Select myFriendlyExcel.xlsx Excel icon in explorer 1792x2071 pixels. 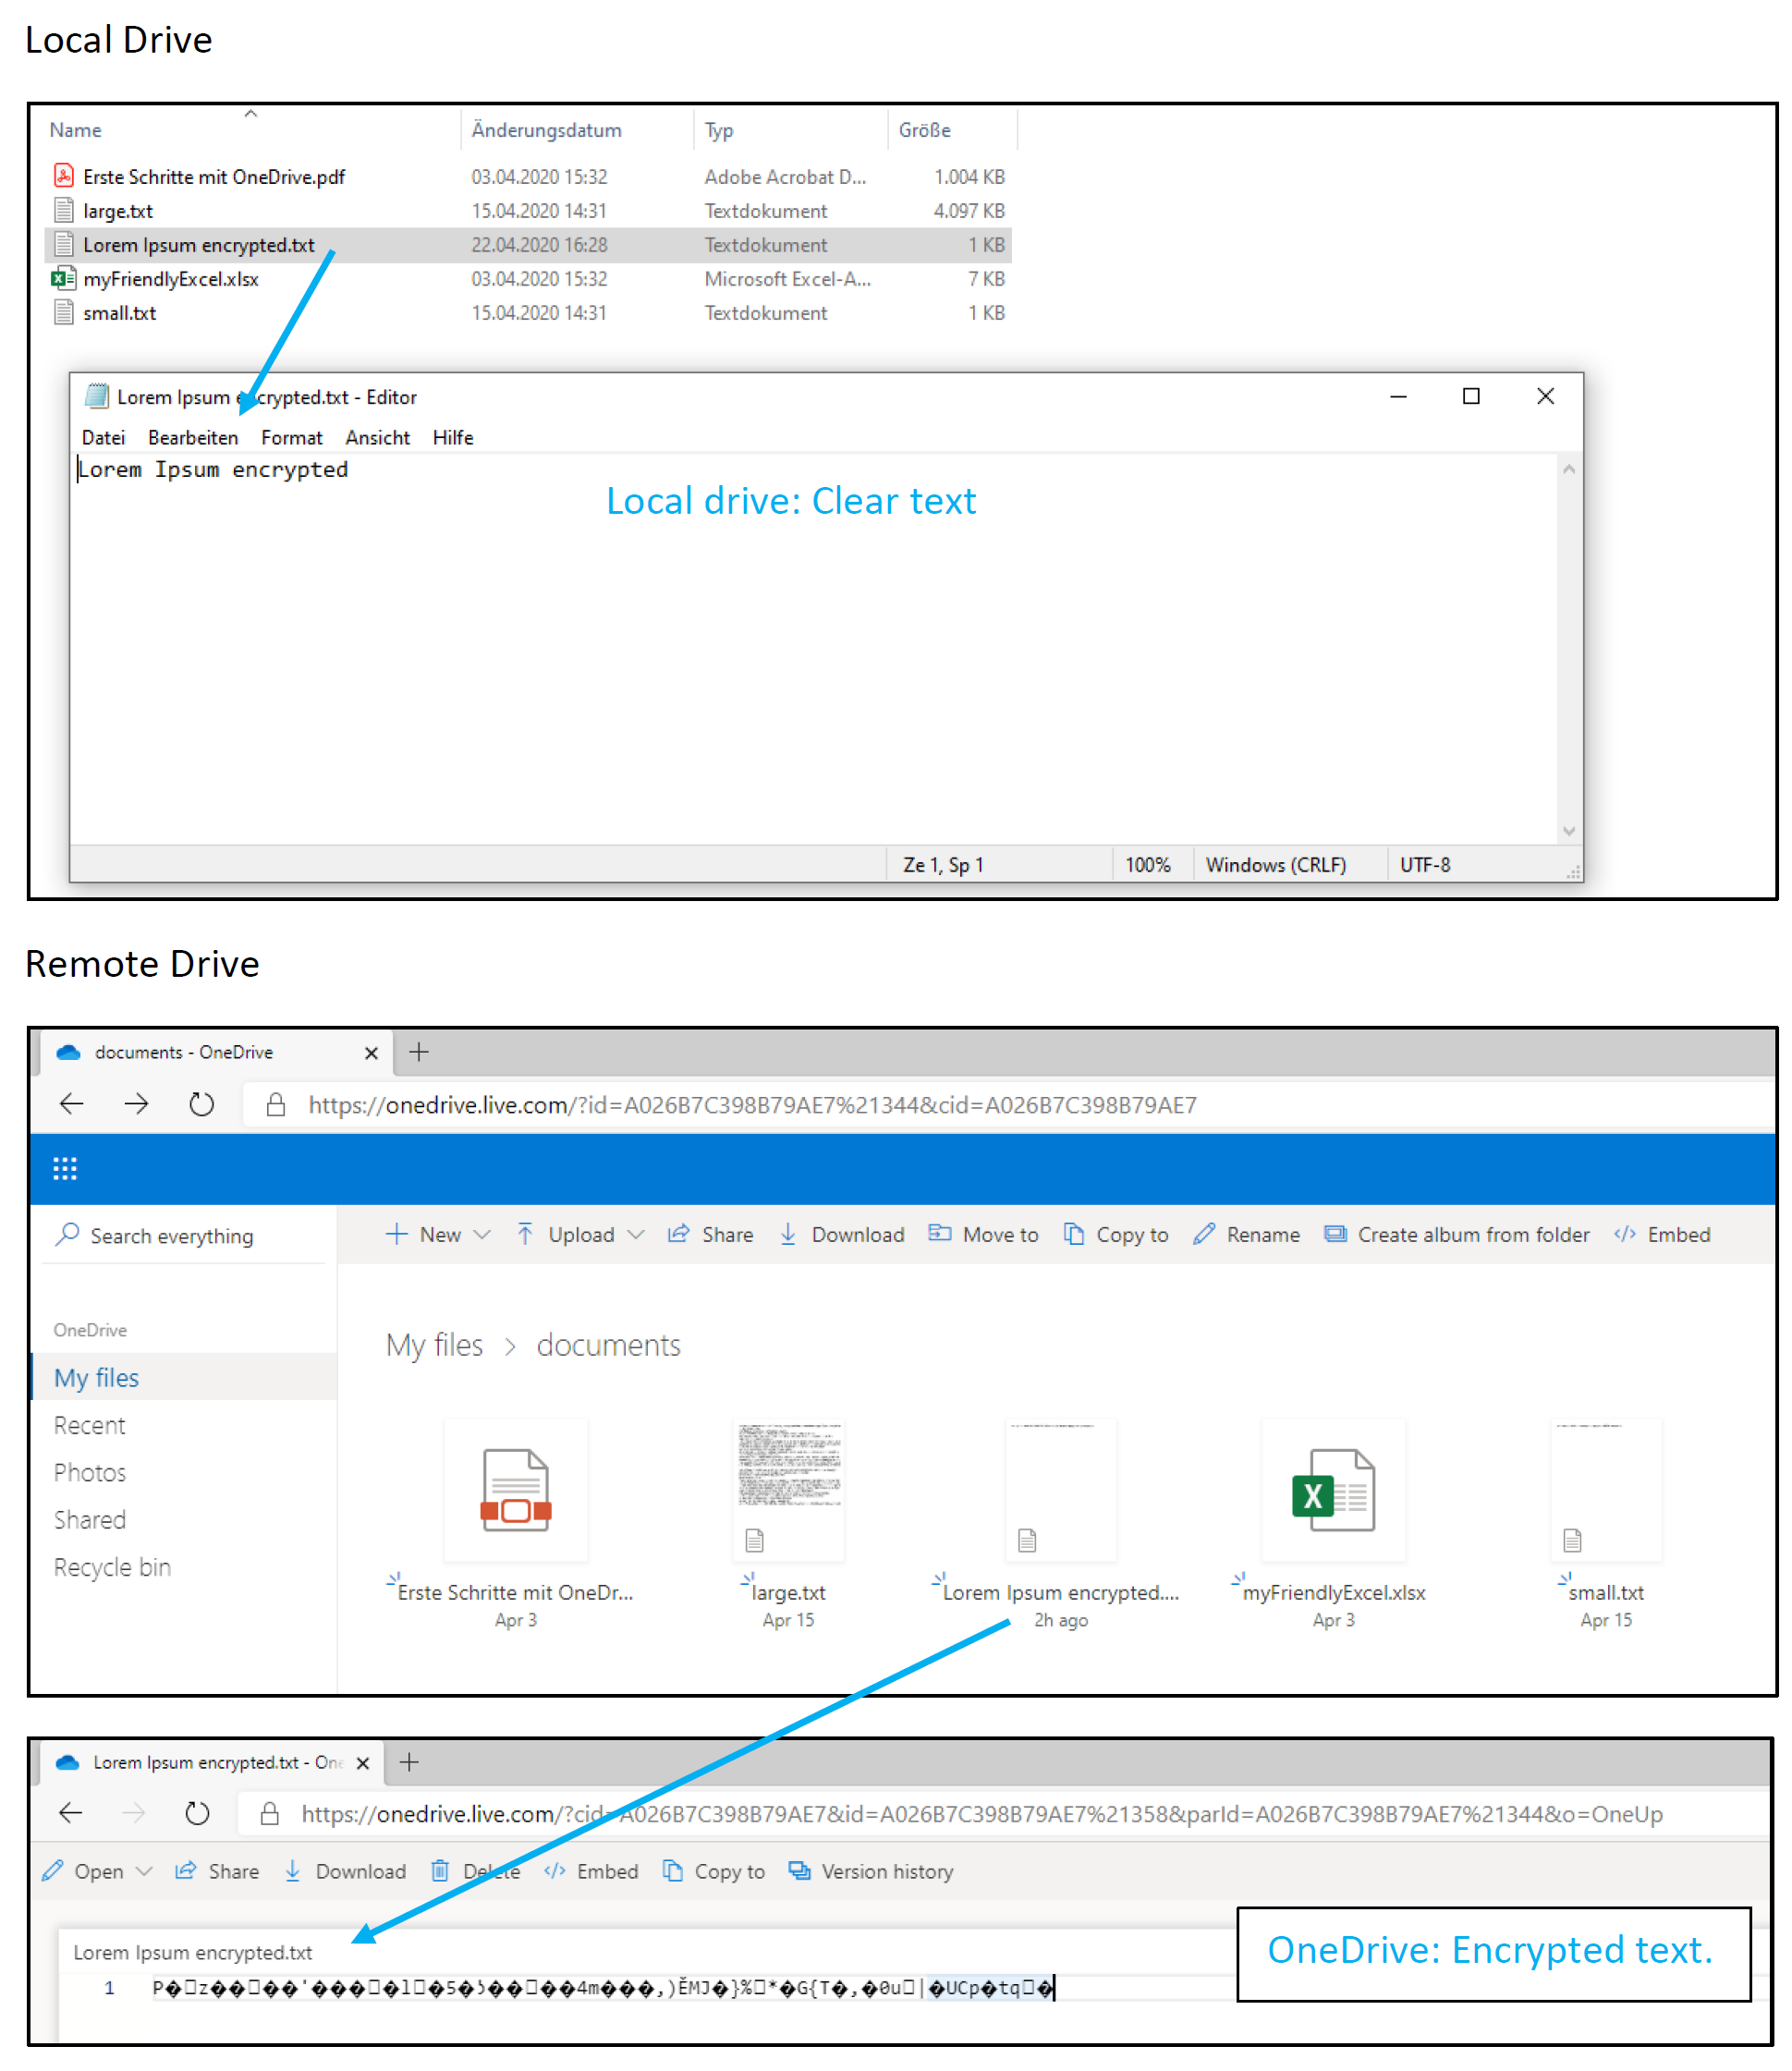tap(64, 278)
